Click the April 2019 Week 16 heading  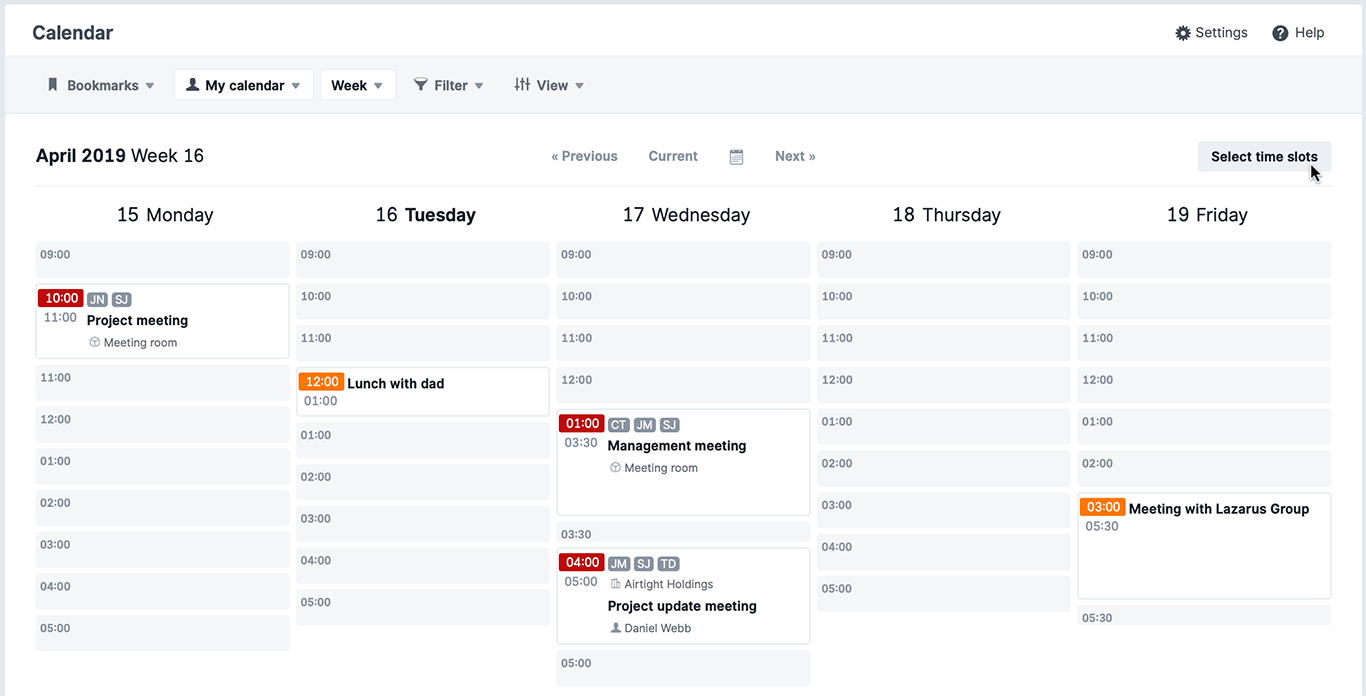(120, 156)
